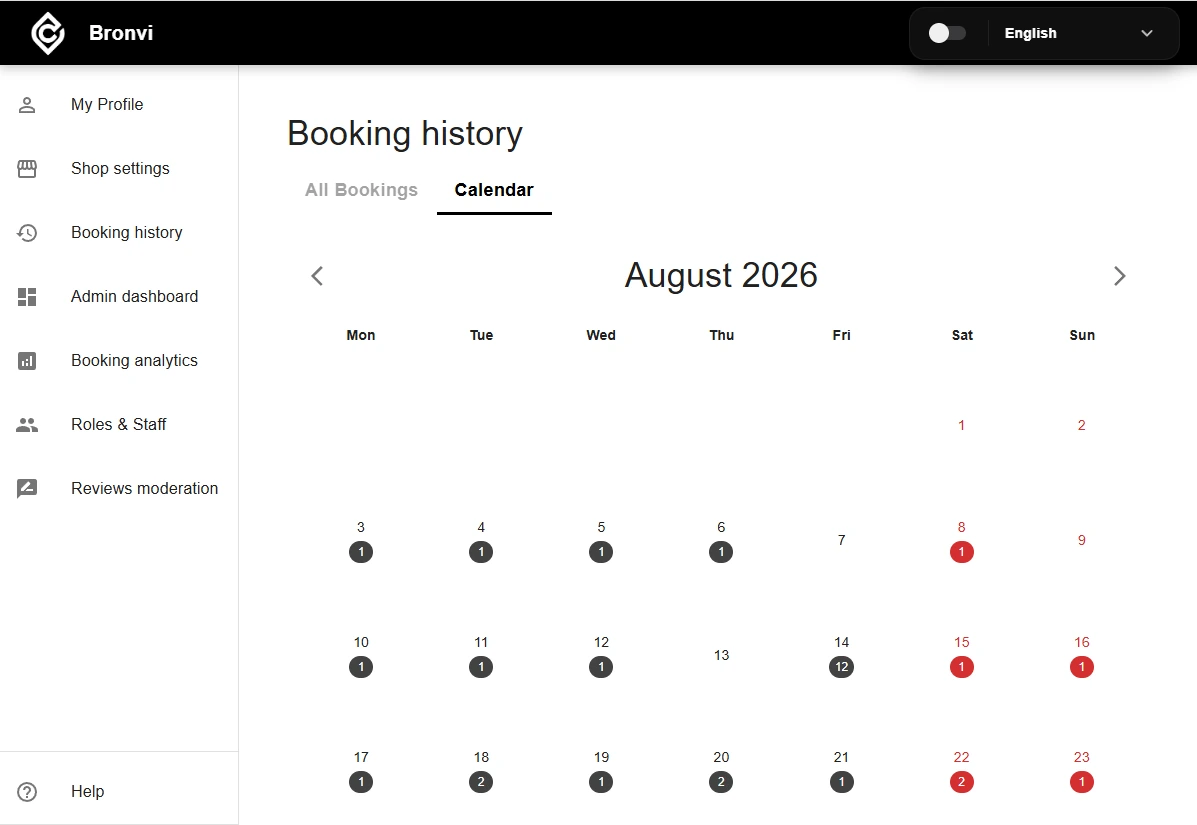
Task: Click the Admin dashboard grid icon
Action: [x=27, y=297]
